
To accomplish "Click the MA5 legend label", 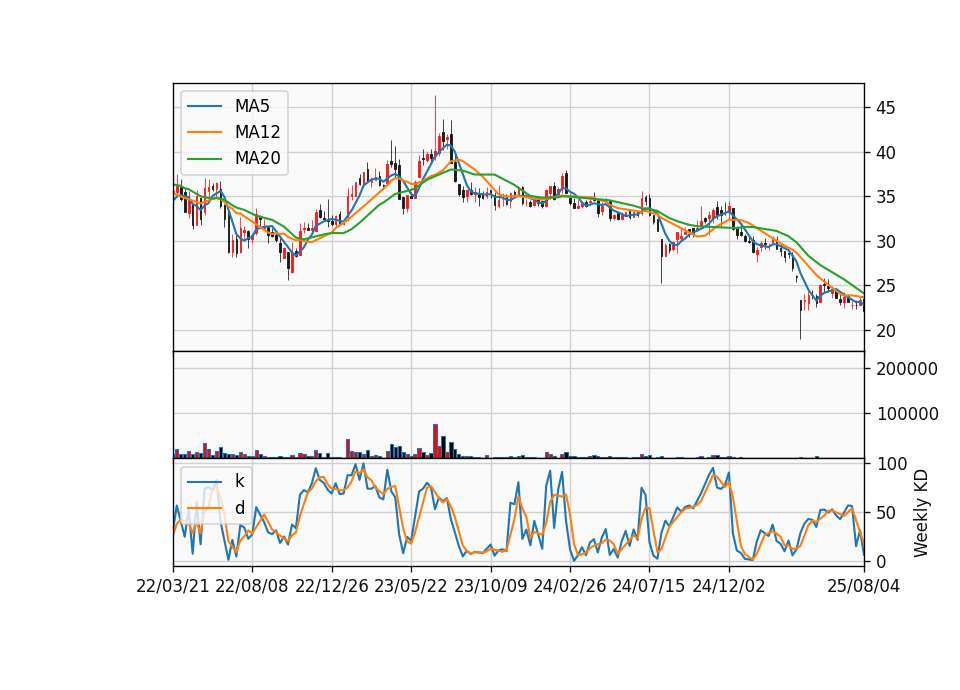I will pyautogui.click(x=252, y=106).
